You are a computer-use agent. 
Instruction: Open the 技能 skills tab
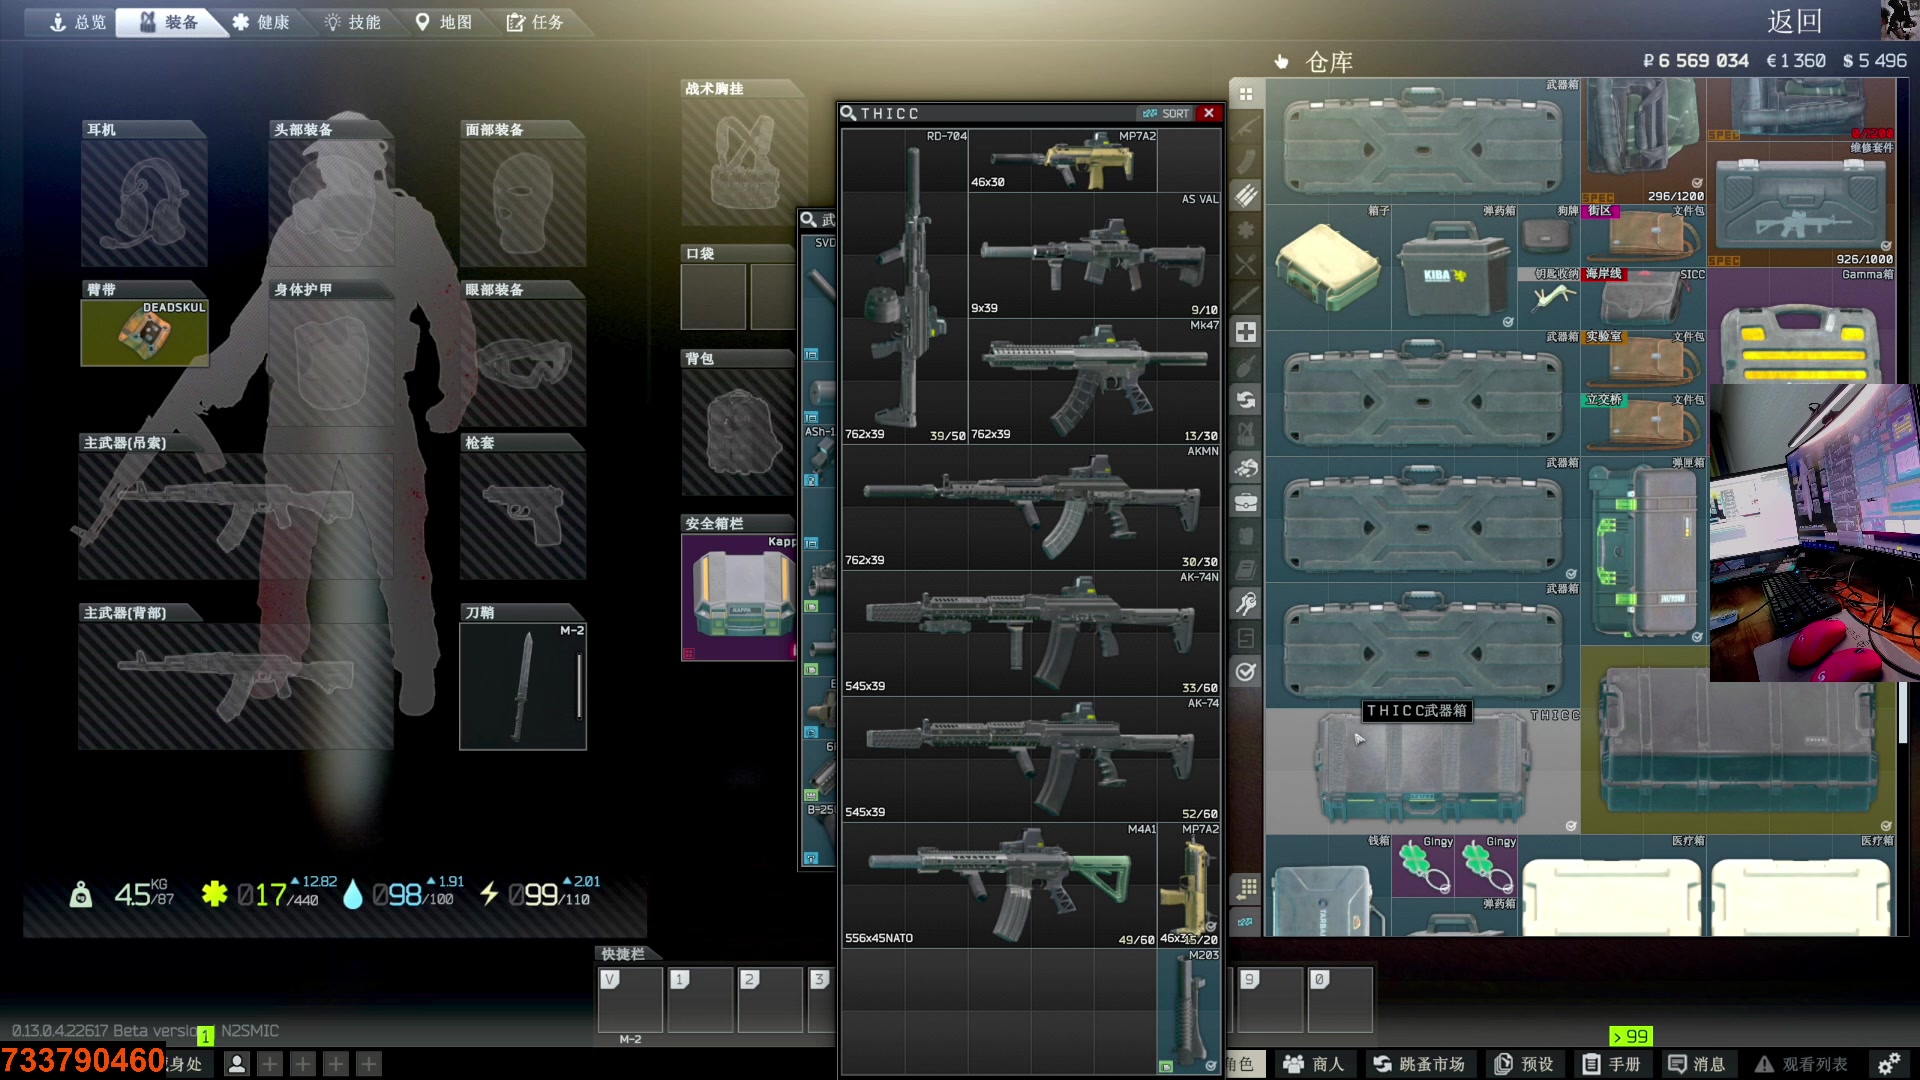[x=352, y=22]
